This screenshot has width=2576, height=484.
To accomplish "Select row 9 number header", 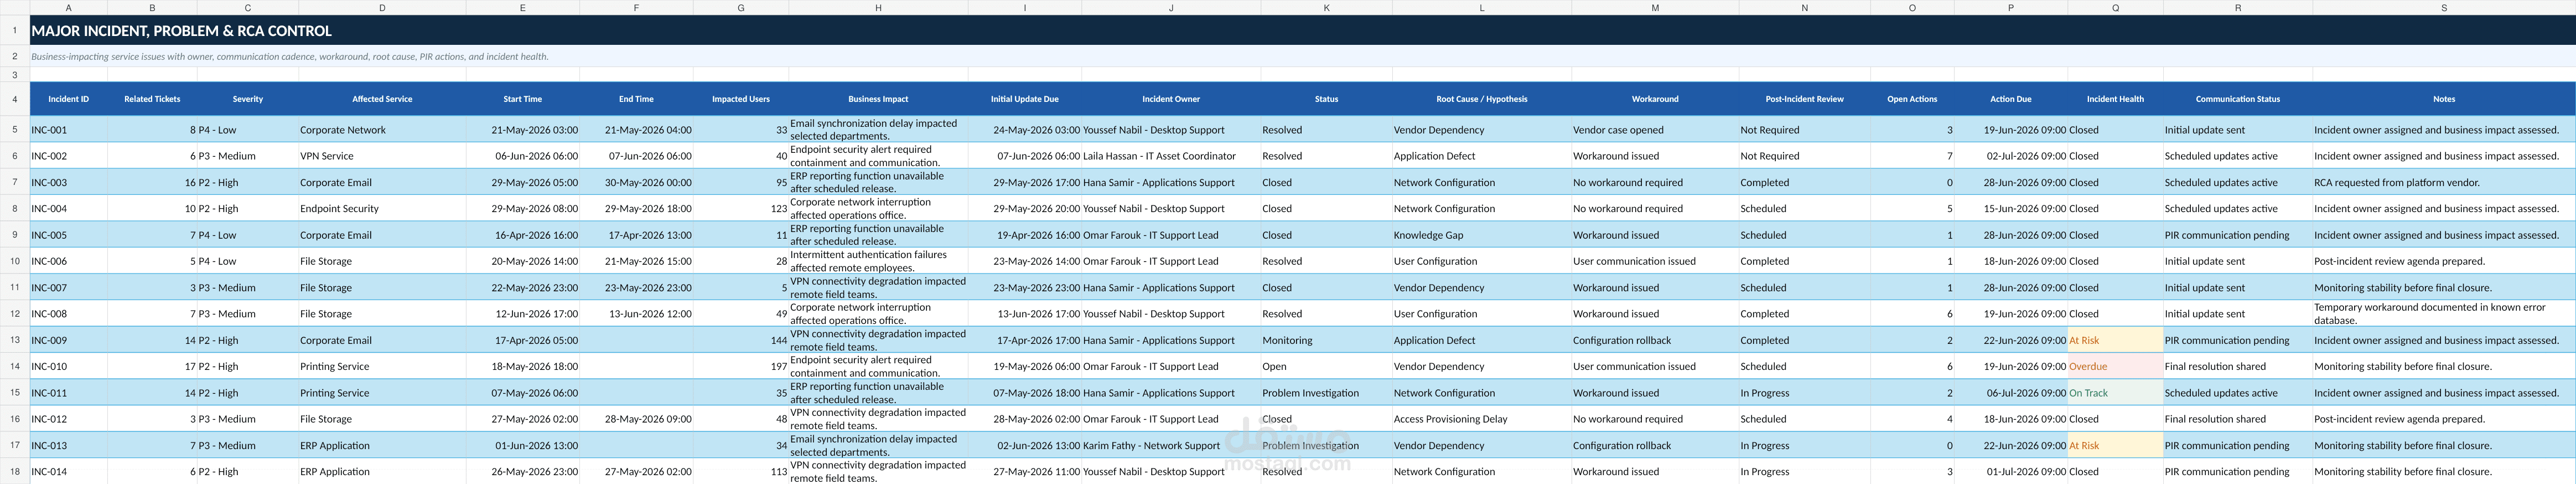I will (x=15, y=235).
